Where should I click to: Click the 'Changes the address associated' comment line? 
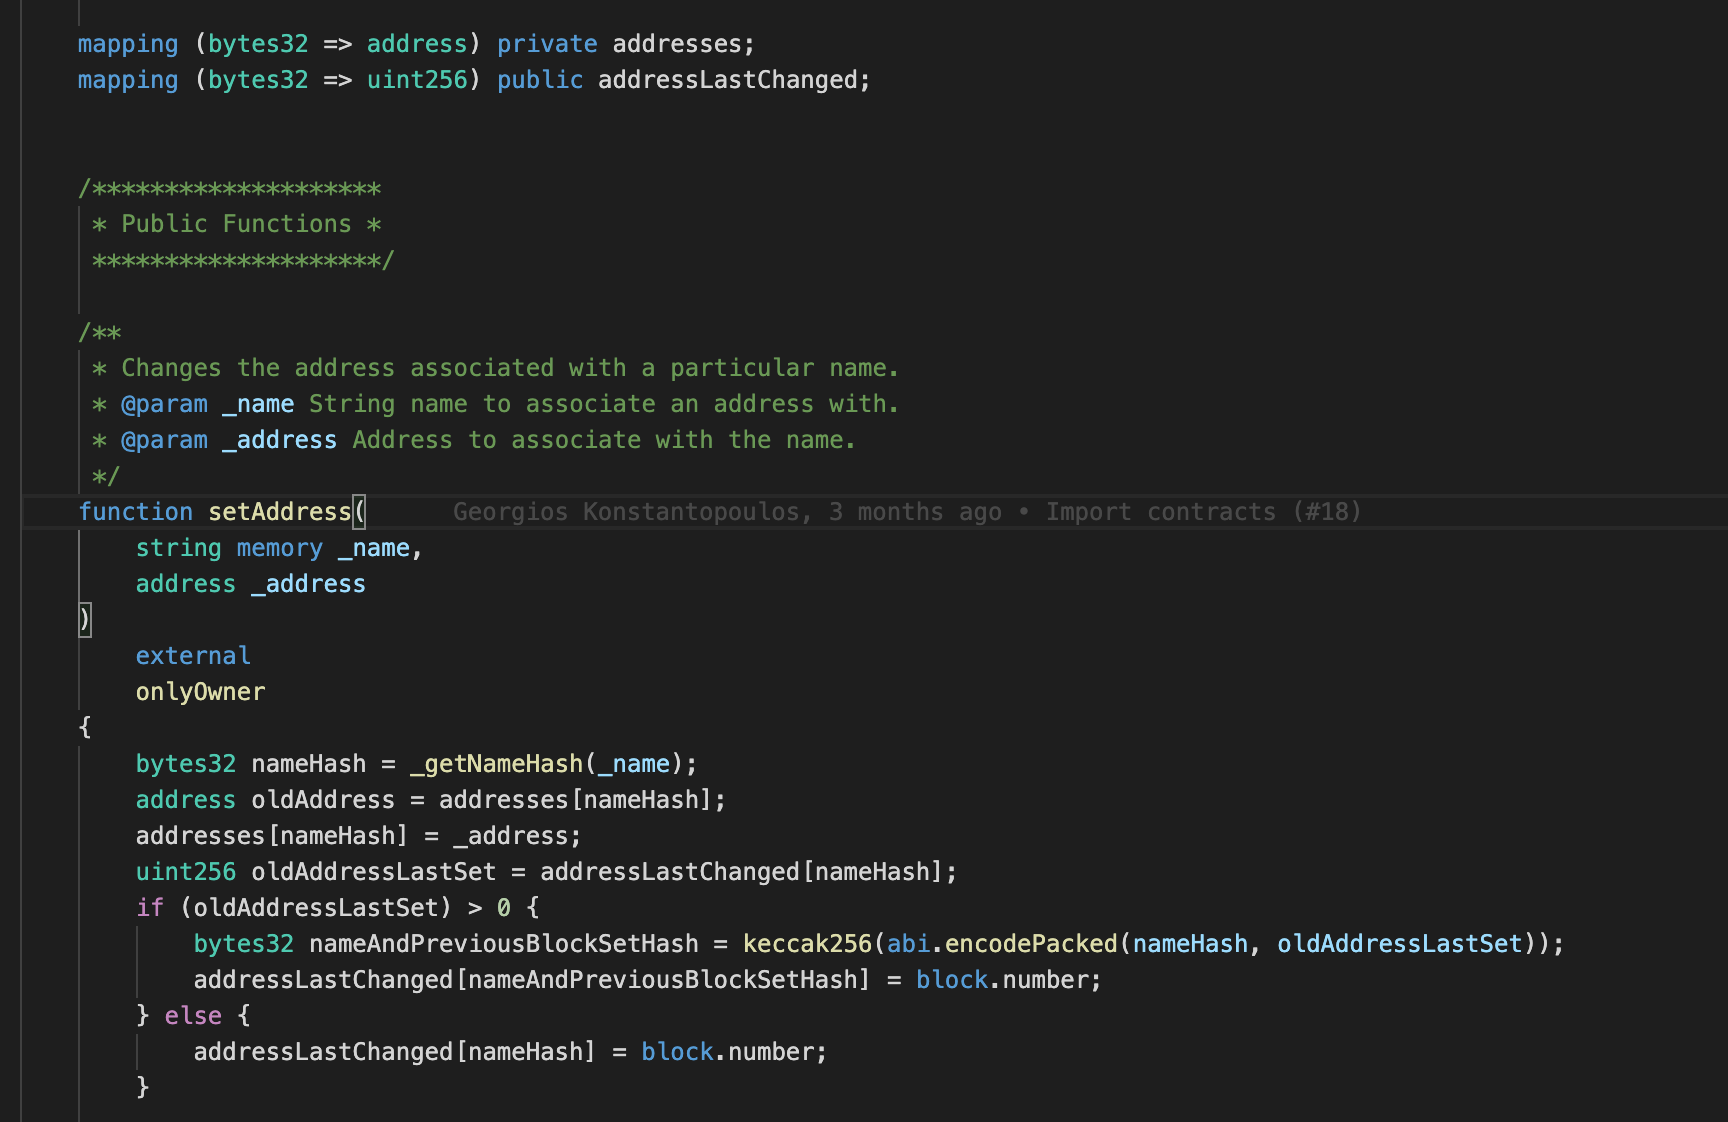coord(496,368)
